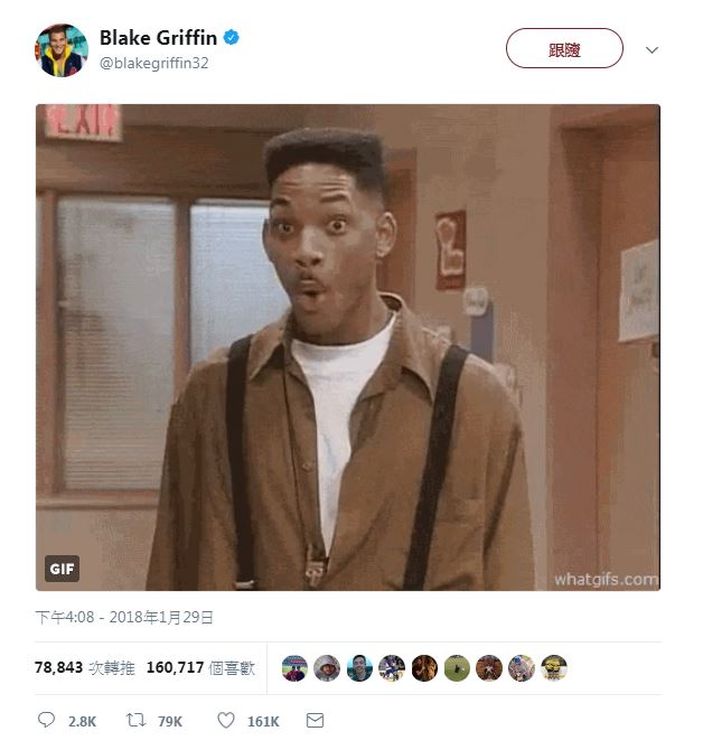Image resolution: width=703 pixels, height=750 pixels.
Task: Open first liker's avatar in row
Action: [x=295, y=668]
